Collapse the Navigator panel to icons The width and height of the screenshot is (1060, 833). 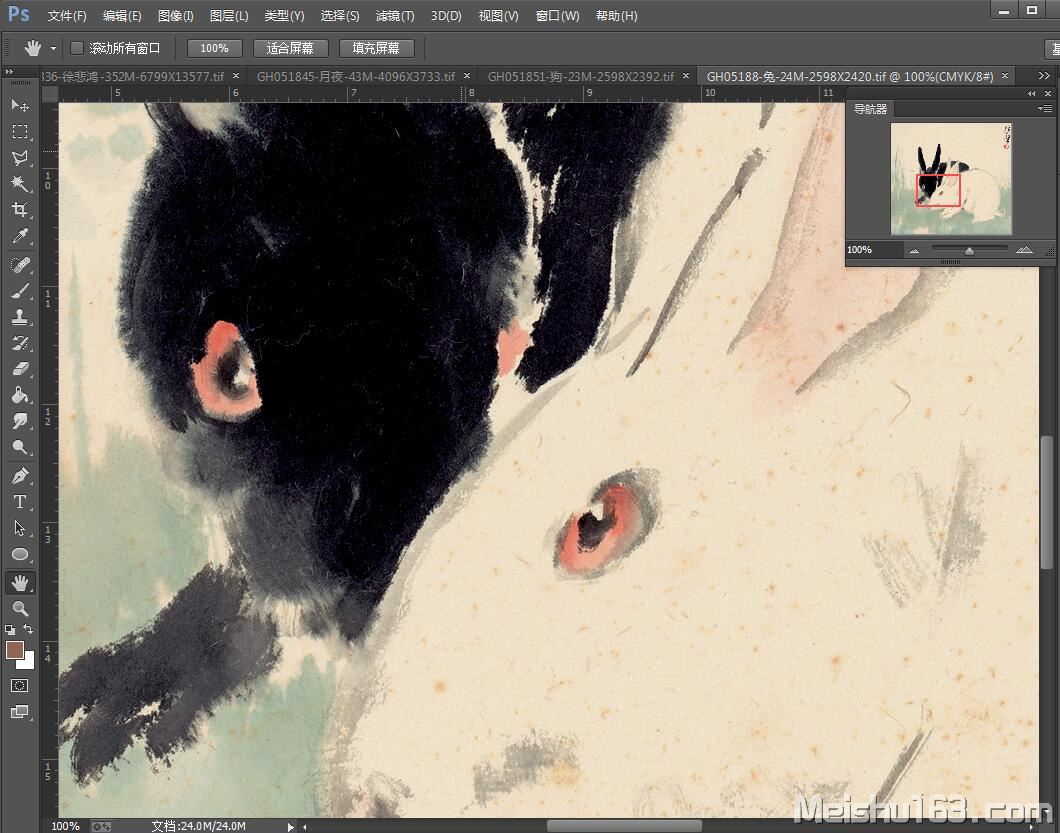1032,93
